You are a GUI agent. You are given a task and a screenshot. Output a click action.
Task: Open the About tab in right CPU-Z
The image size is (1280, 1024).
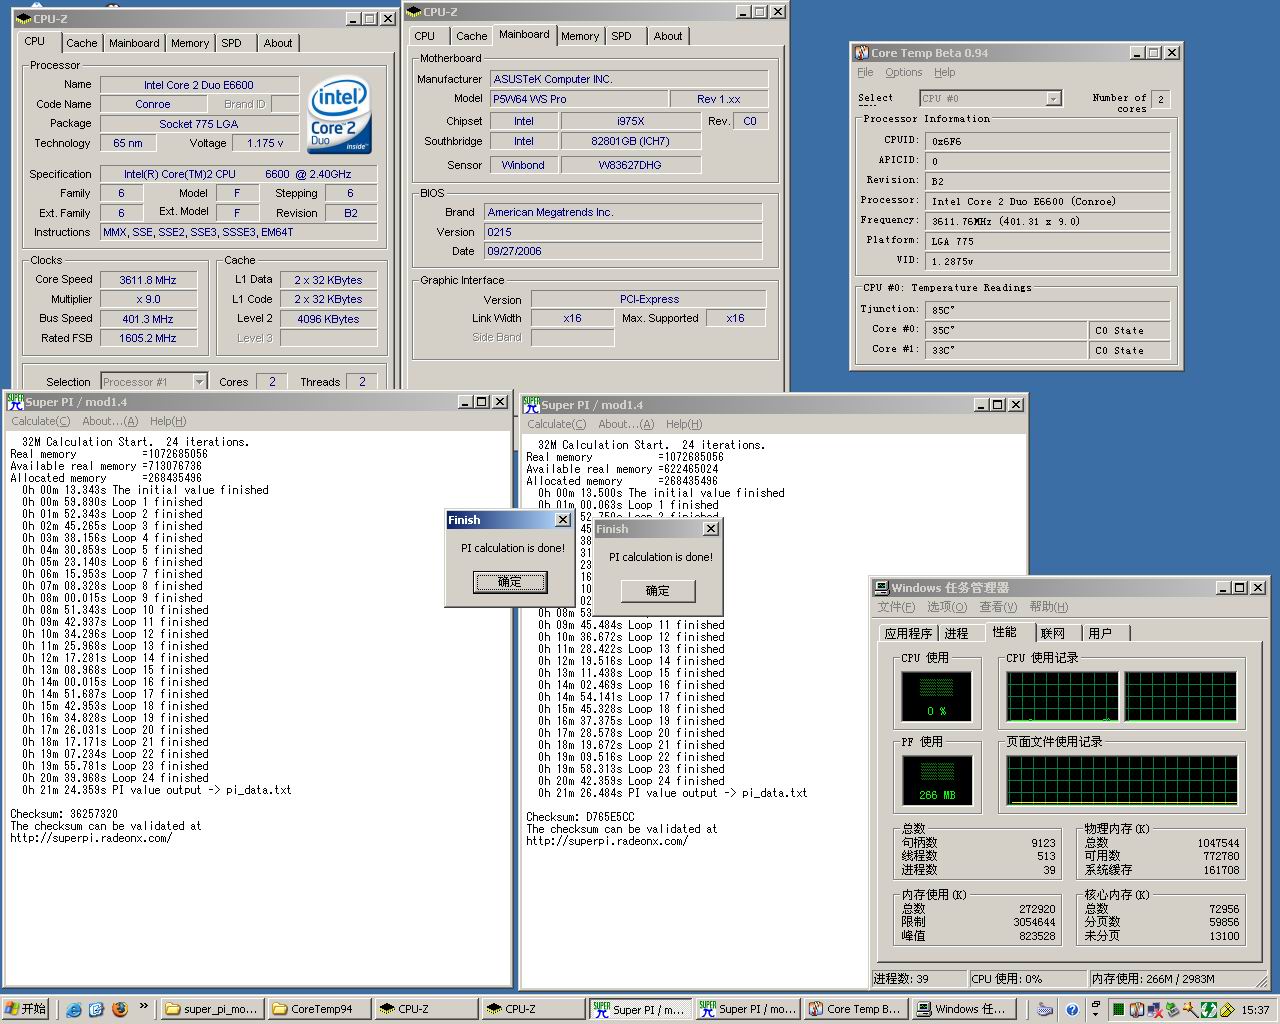coord(668,36)
